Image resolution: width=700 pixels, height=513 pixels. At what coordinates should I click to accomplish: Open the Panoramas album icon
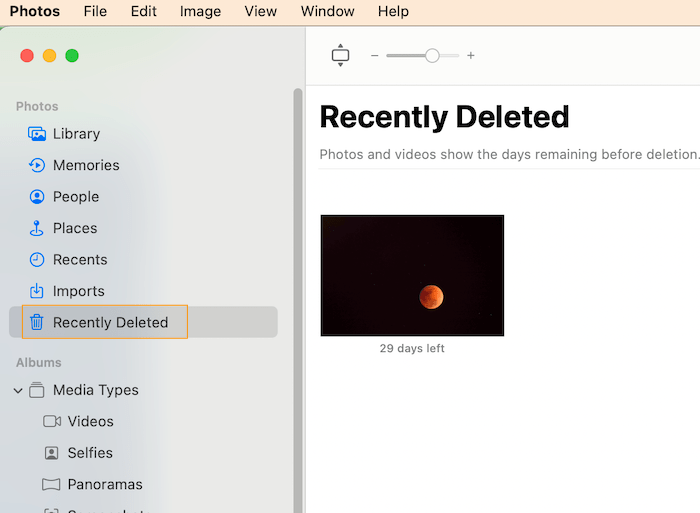pyautogui.click(x=52, y=485)
